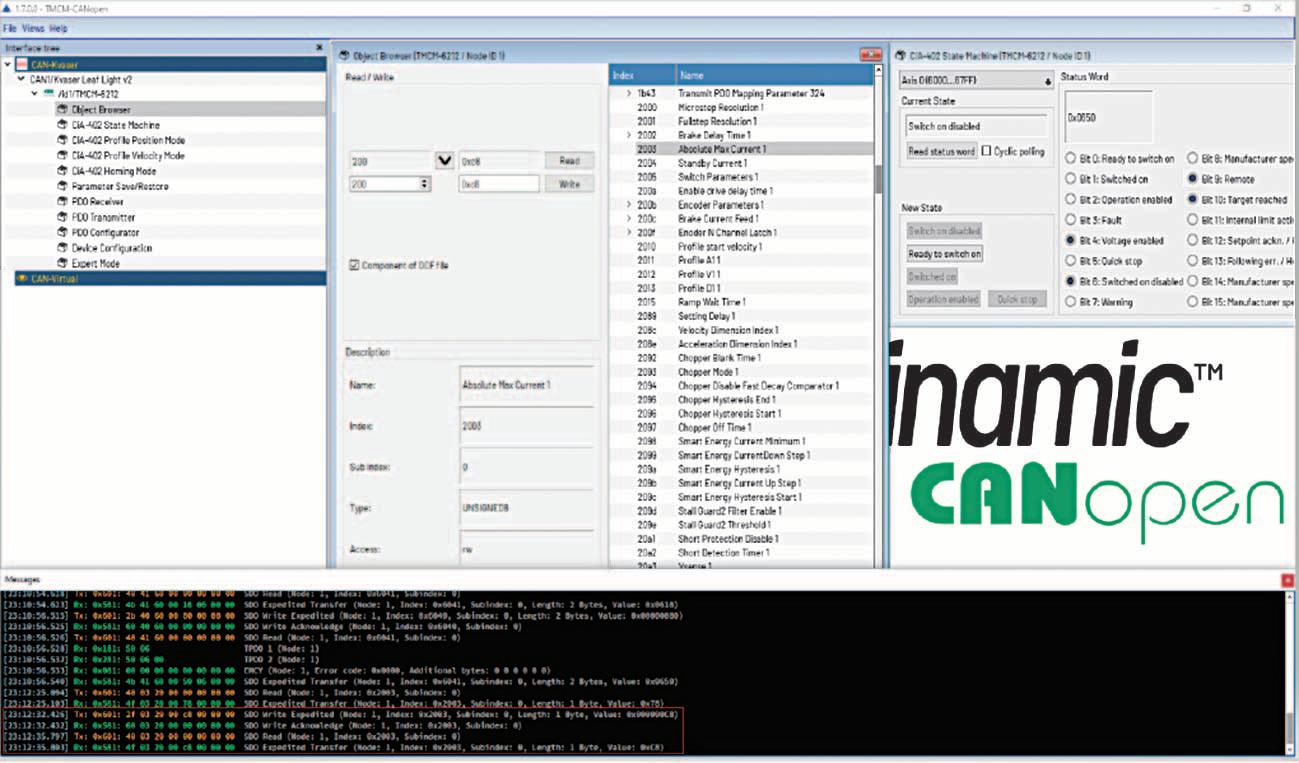This screenshot has width=1299, height=763.
Task: Click the CiA-402 Homing Mode icon
Action: click(62, 171)
